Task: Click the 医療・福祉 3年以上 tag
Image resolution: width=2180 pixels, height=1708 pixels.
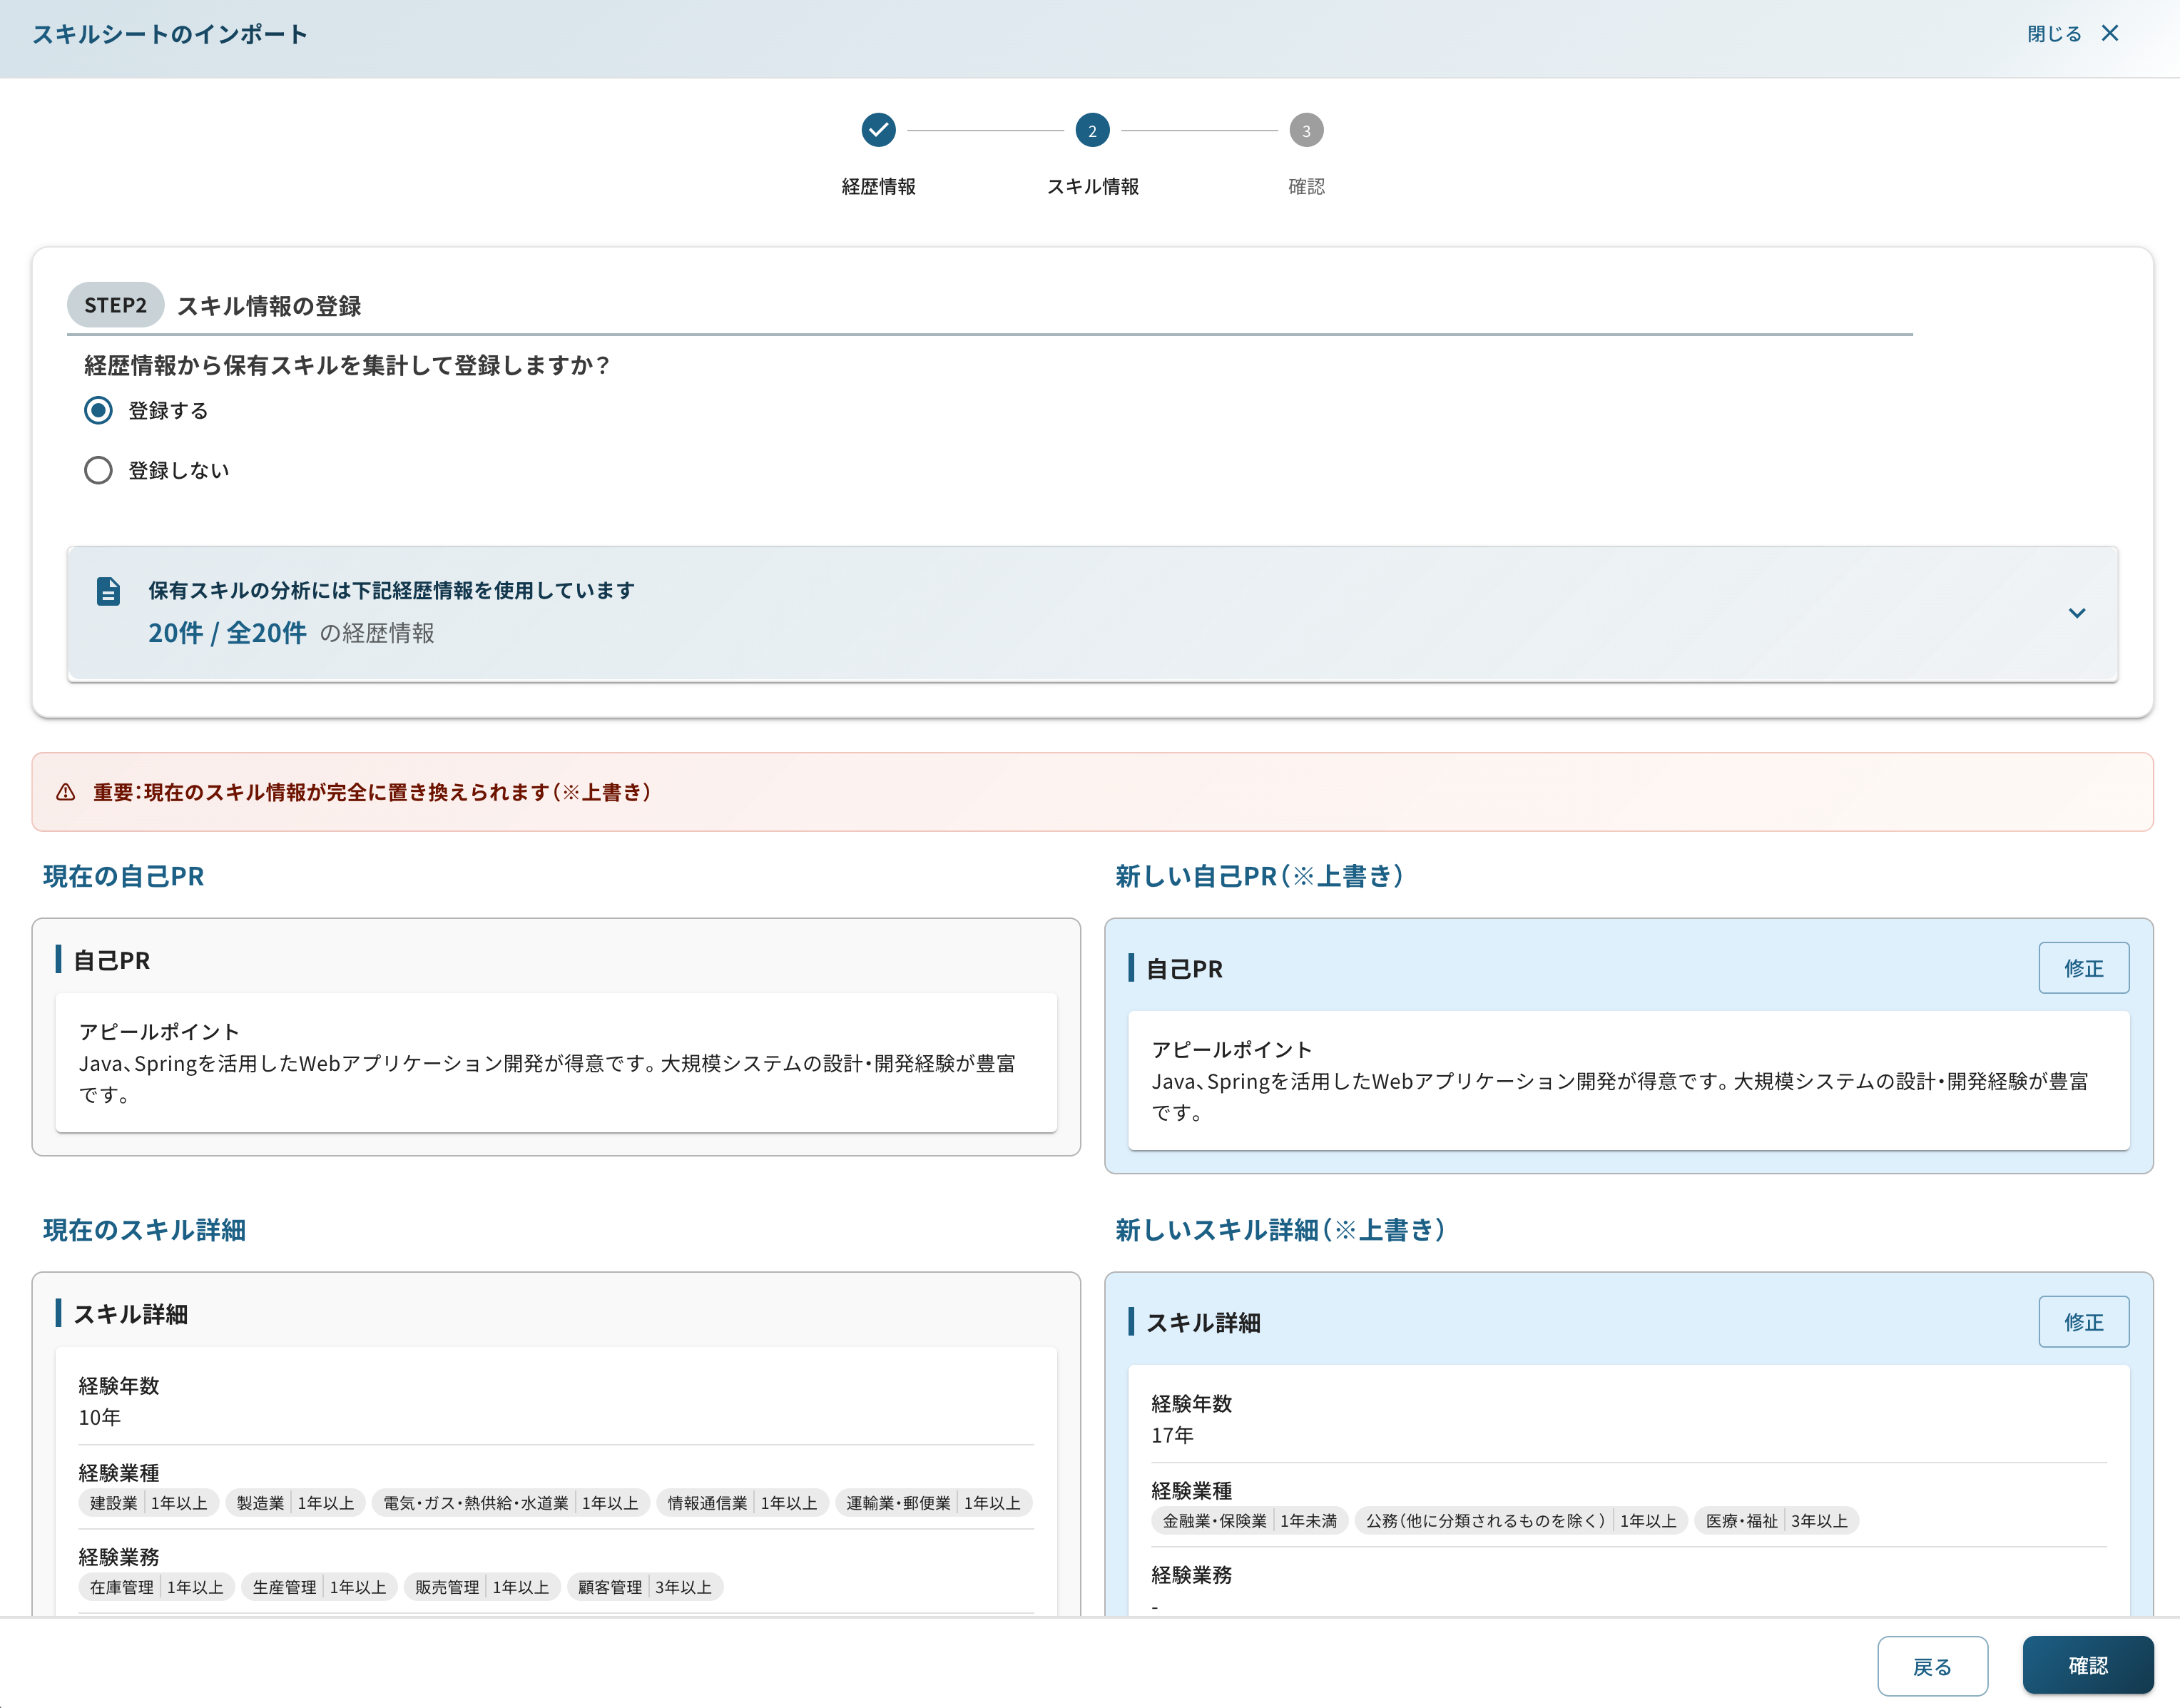Action: [x=1776, y=1521]
